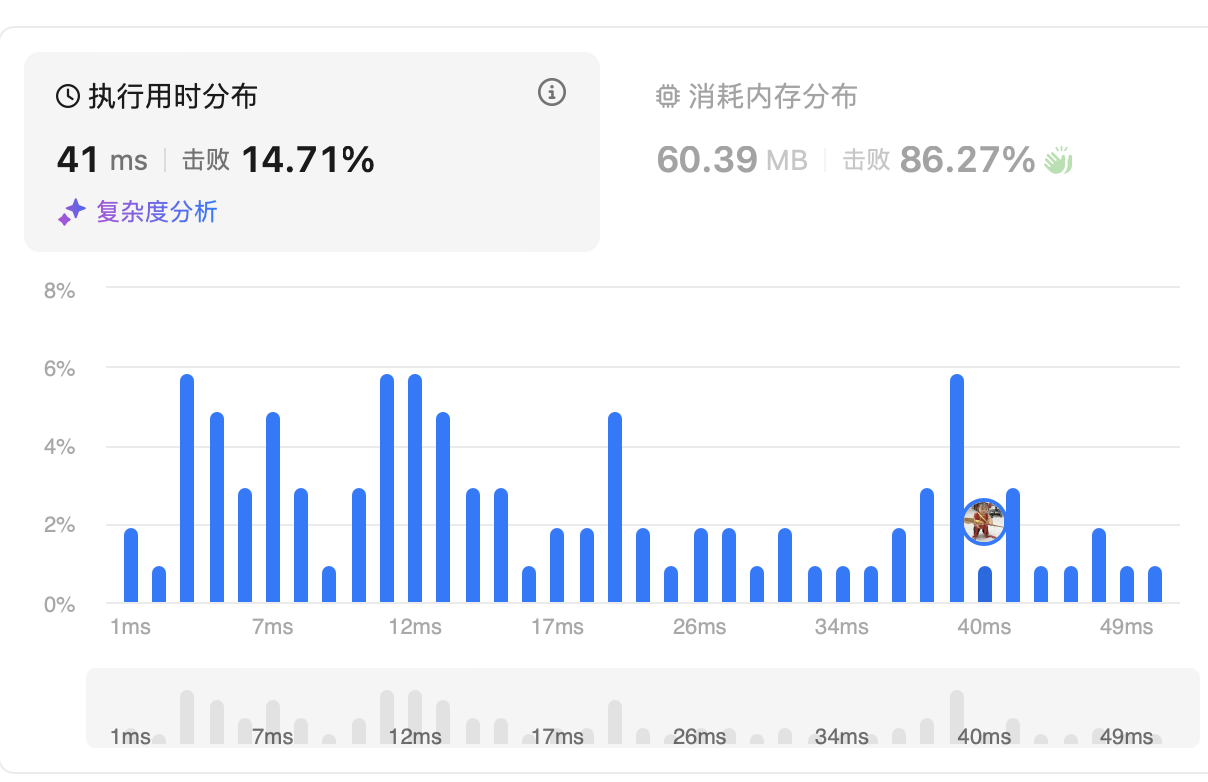Click the 86.27% memory beat percentage
Viewport: 1208px width, 782px height.
967,159
